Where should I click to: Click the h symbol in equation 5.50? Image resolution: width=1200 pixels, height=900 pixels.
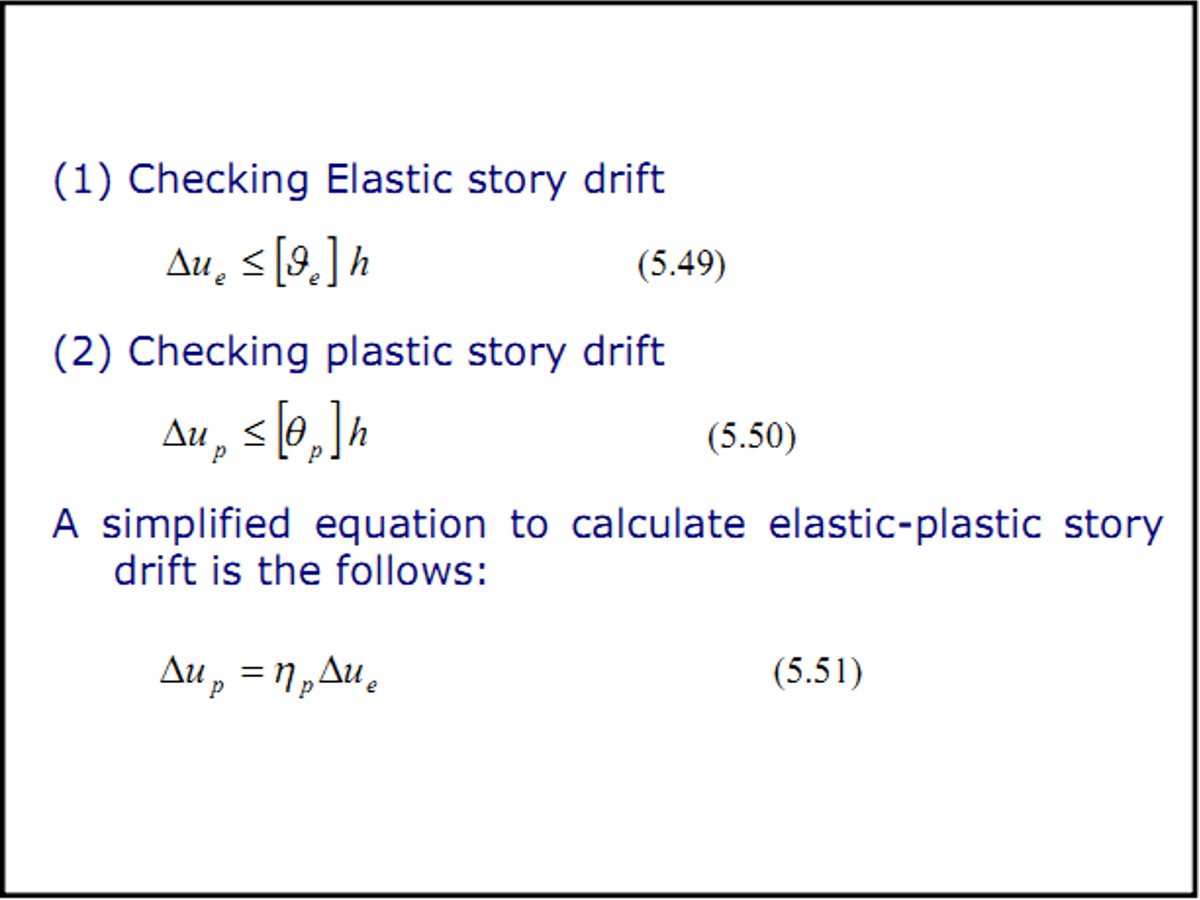359,438
